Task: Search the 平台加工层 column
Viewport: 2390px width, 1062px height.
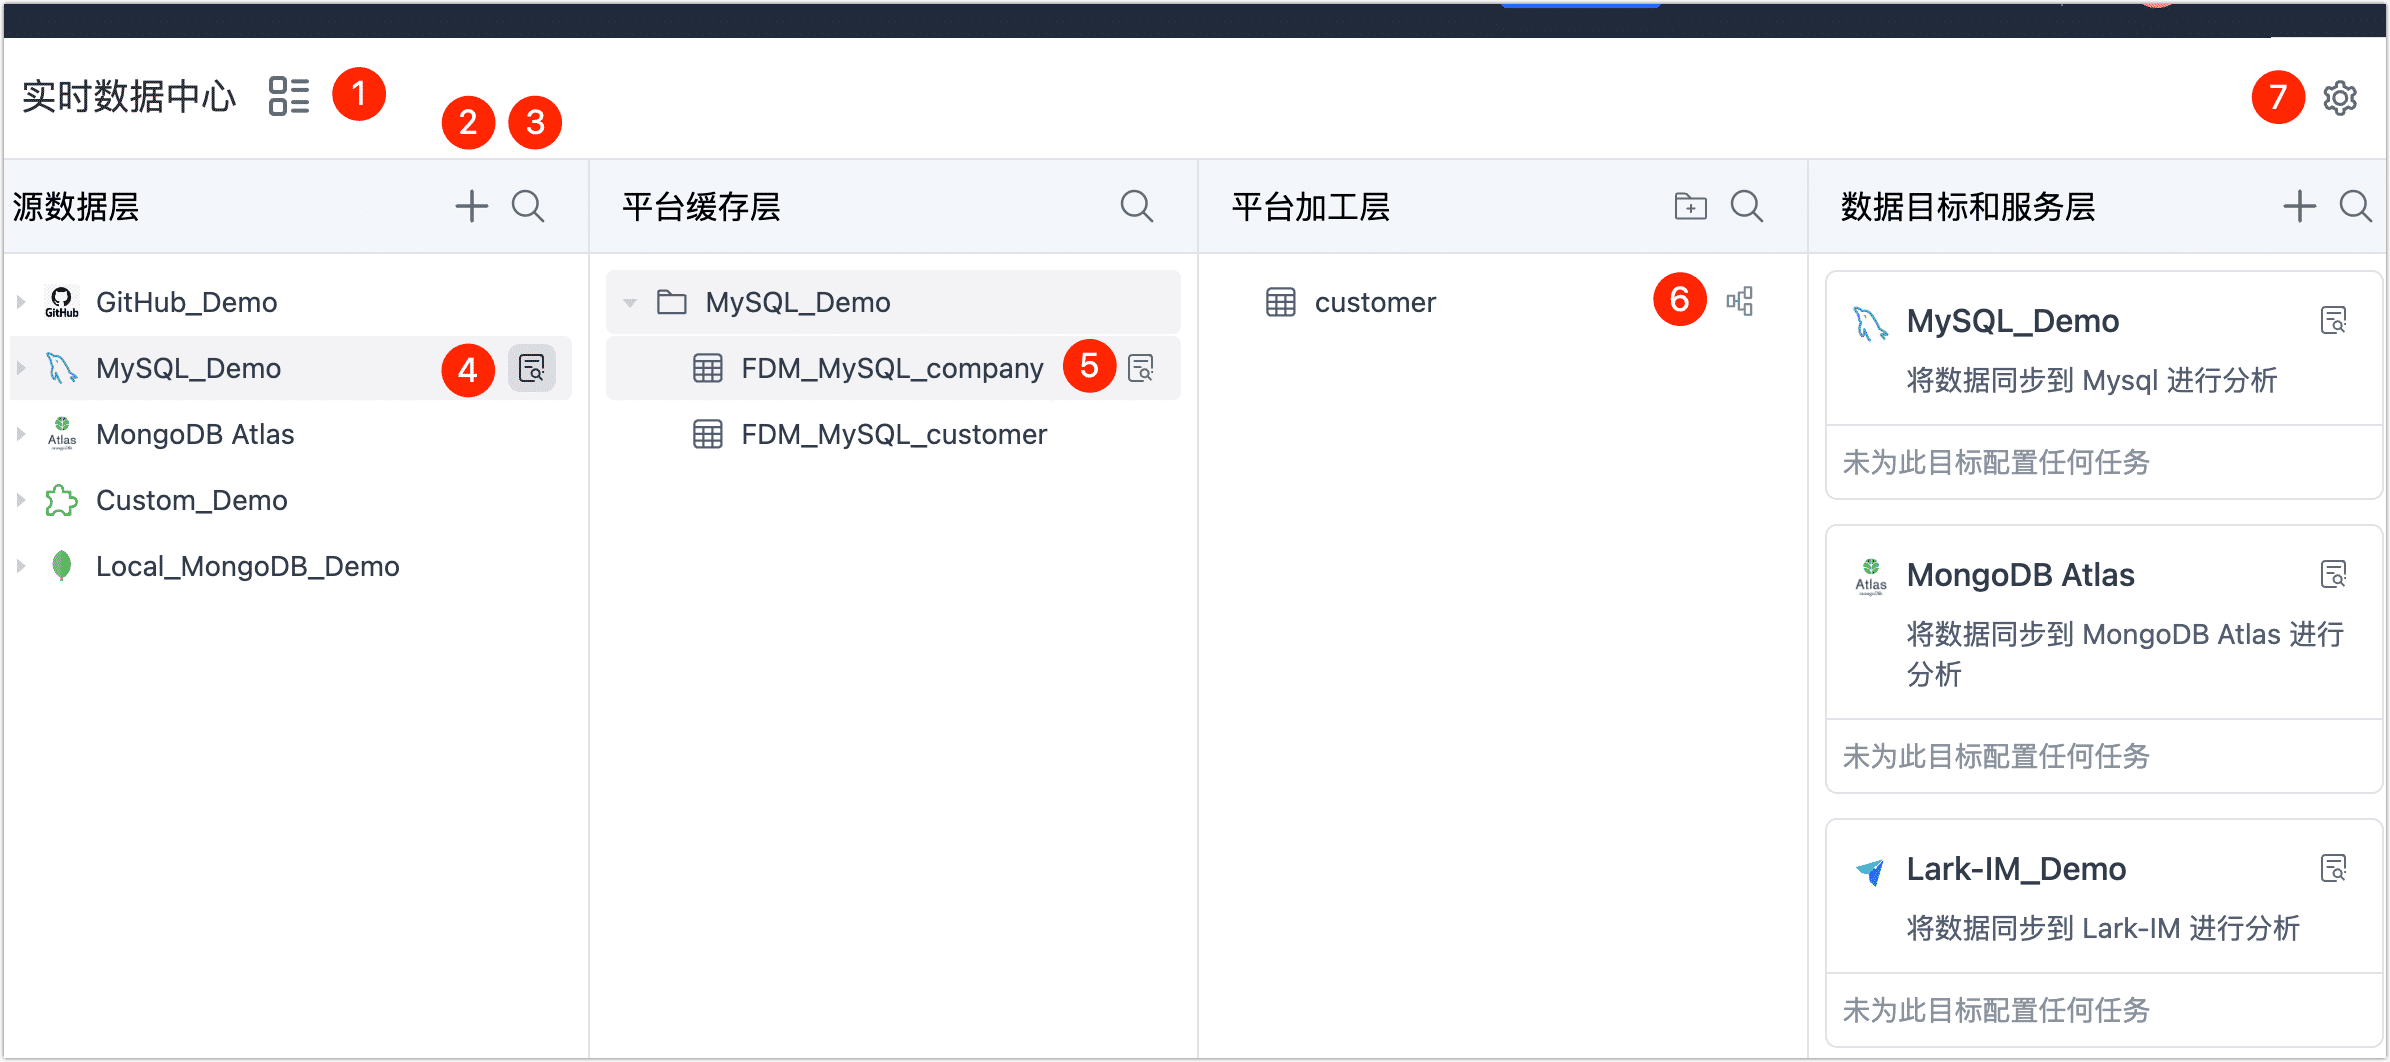Action: (x=1746, y=207)
